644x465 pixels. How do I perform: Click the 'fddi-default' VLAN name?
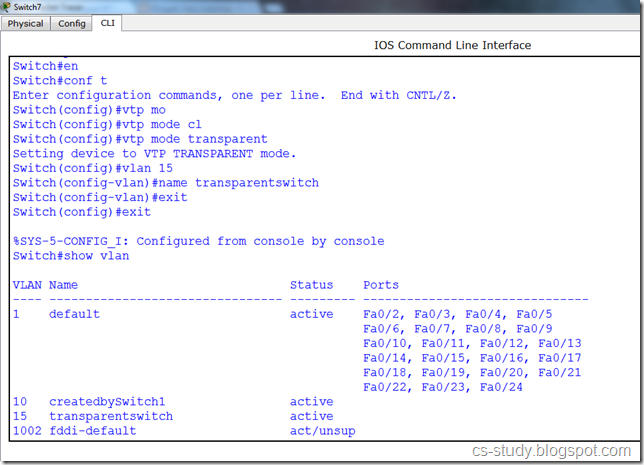[92, 430]
